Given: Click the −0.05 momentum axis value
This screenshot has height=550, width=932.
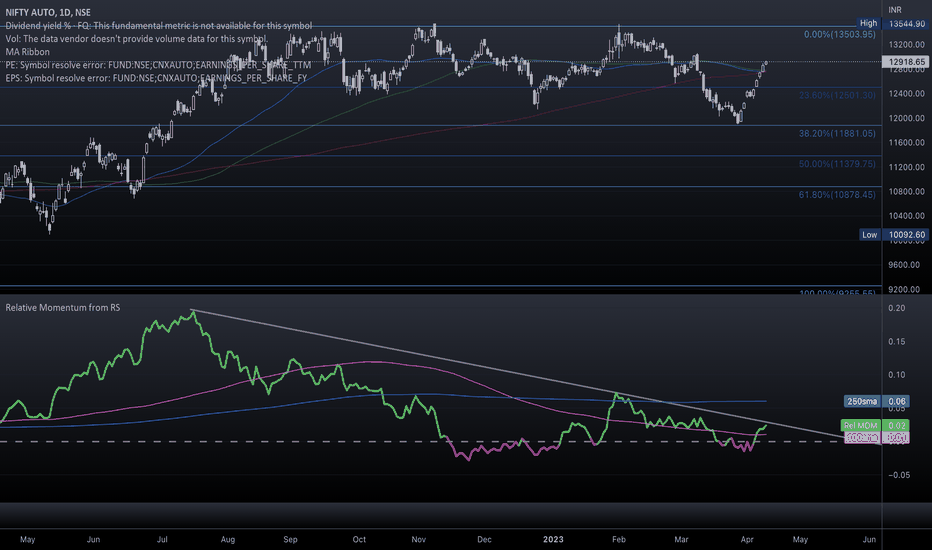Looking at the screenshot, I should [x=899, y=474].
